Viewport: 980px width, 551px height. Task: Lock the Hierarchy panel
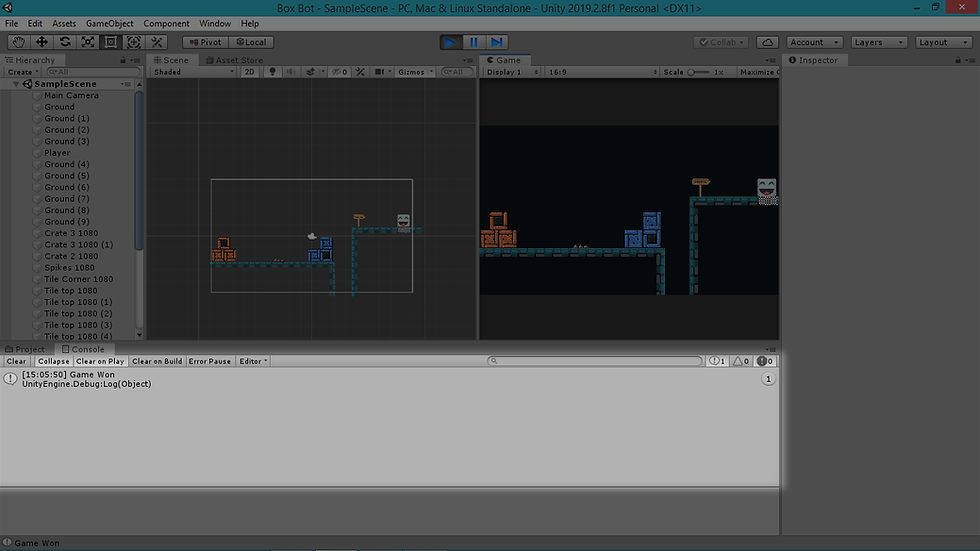[x=123, y=60]
